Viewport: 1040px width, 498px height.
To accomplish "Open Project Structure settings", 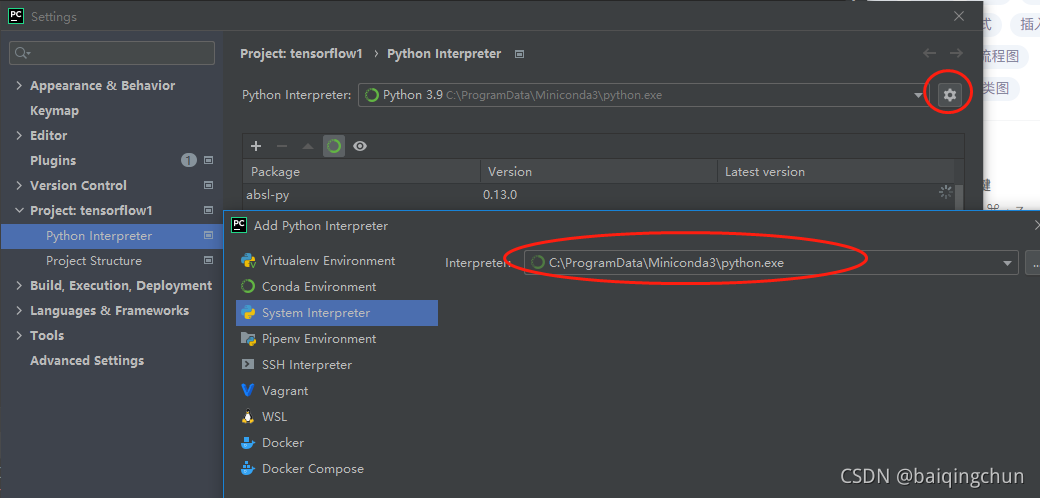I will coord(94,261).
